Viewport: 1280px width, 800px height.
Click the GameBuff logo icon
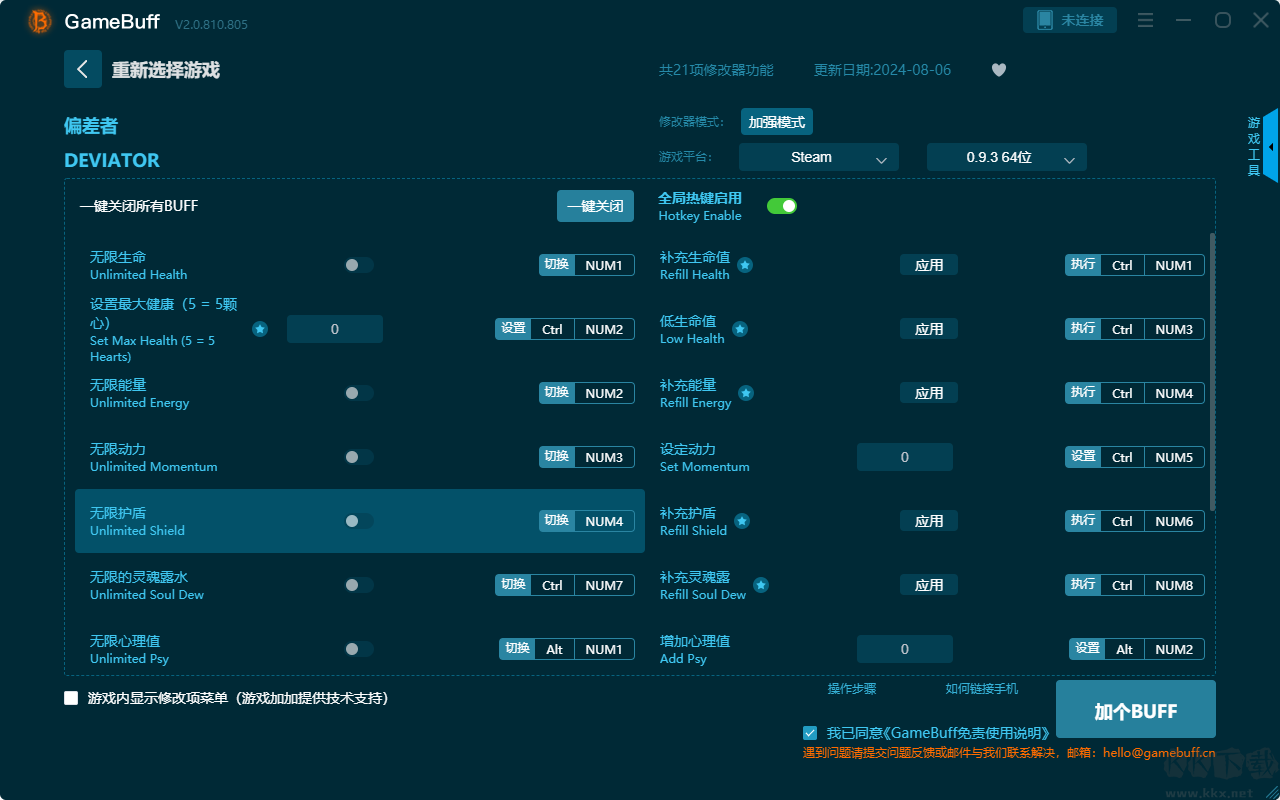pos(40,21)
